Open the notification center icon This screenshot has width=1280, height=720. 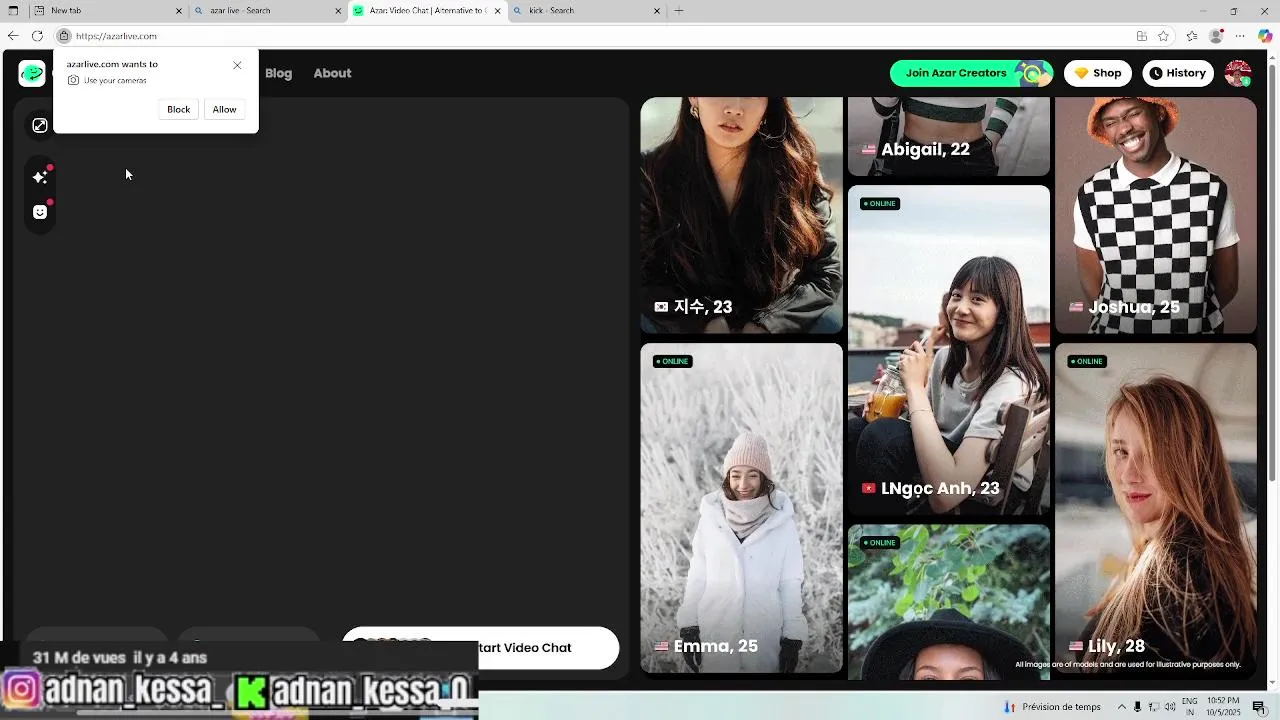point(1259,707)
